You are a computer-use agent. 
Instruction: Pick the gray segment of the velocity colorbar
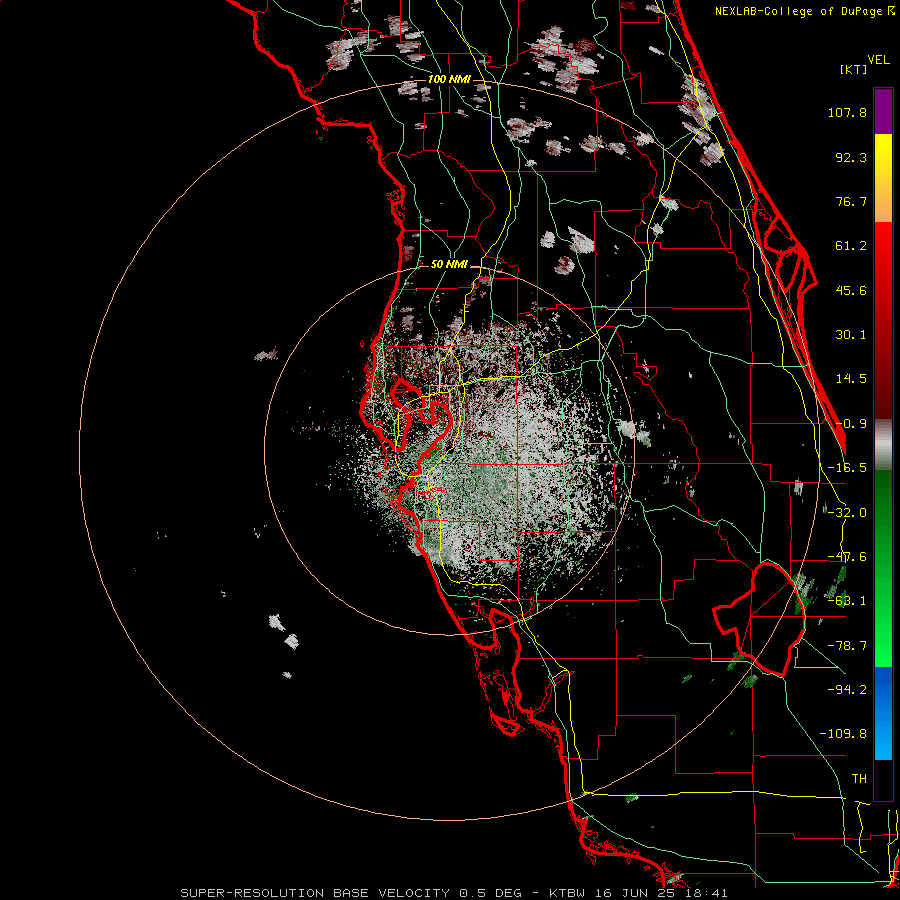883,445
